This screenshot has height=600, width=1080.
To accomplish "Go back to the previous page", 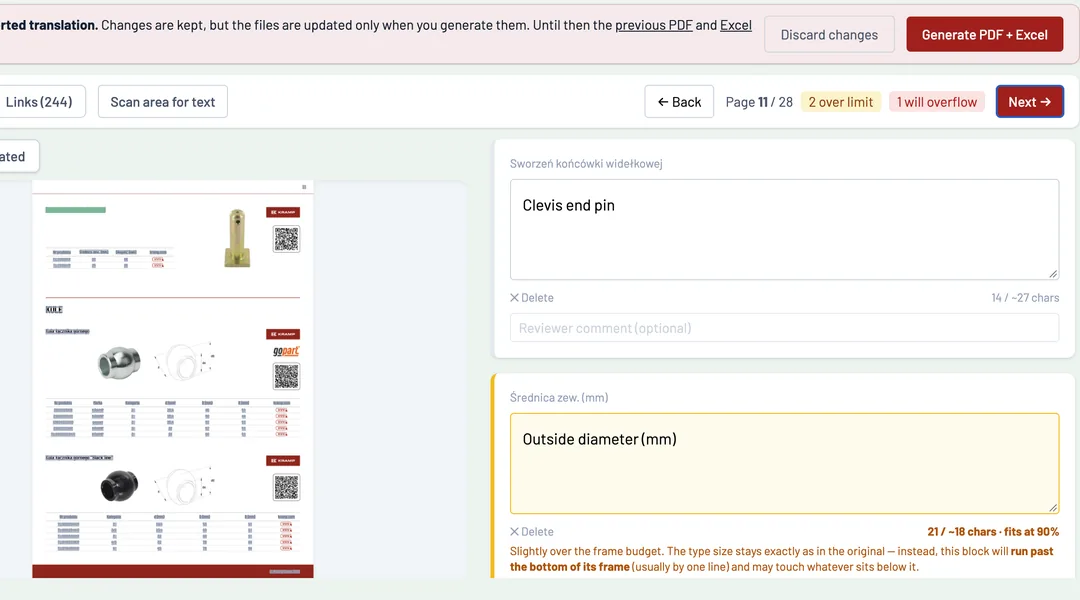I will pos(679,102).
